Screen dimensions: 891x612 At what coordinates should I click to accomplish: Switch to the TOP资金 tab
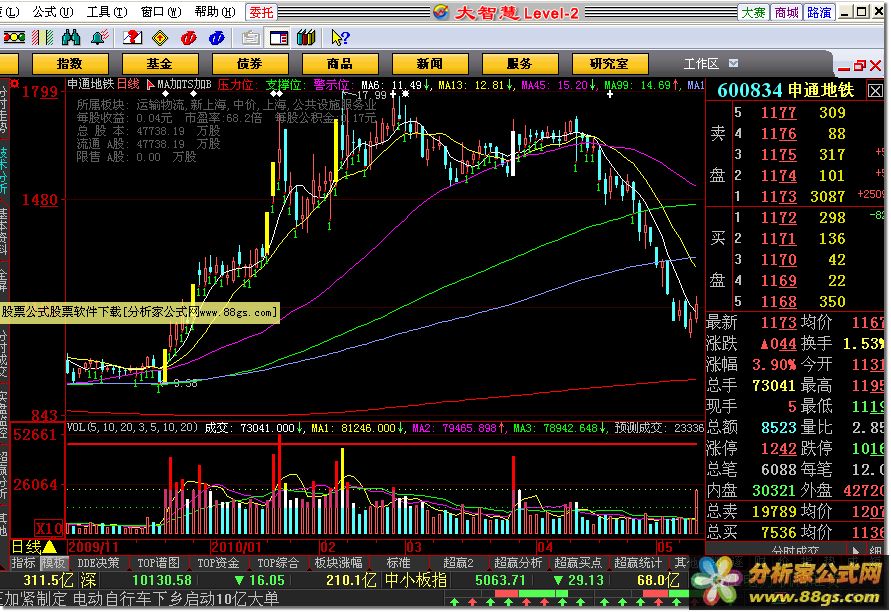218,563
